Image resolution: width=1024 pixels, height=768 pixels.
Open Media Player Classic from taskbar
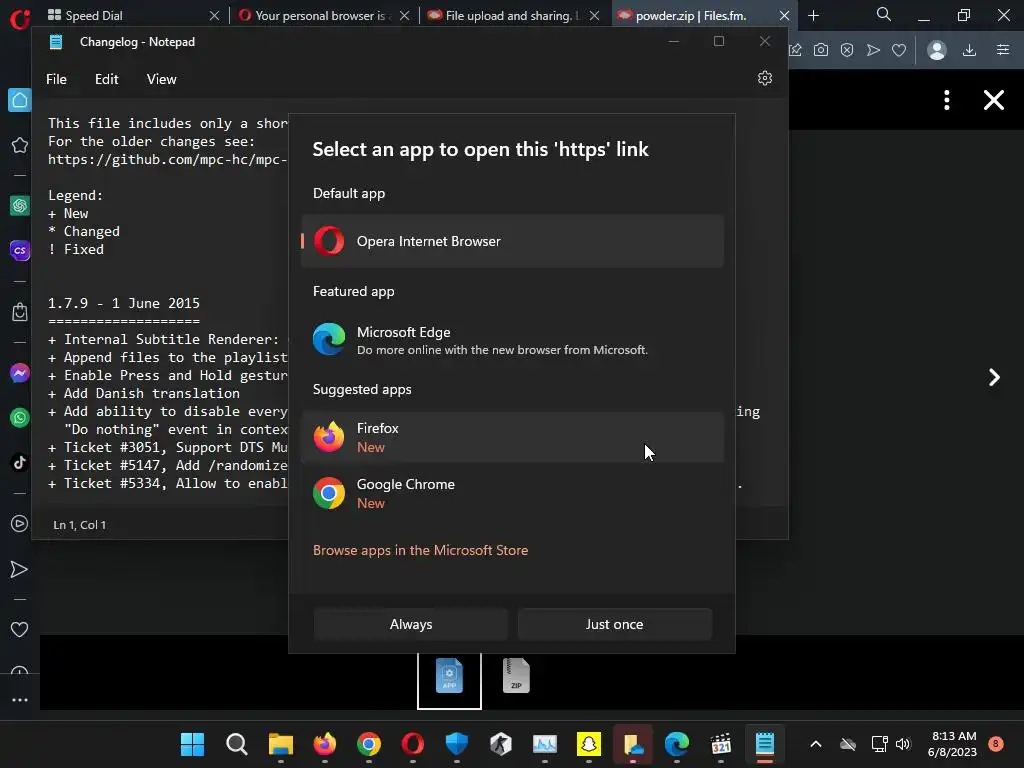[721, 744]
